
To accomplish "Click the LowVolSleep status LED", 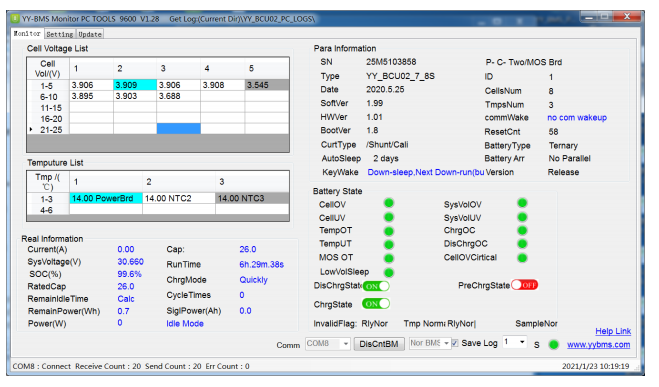I will (389, 272).
